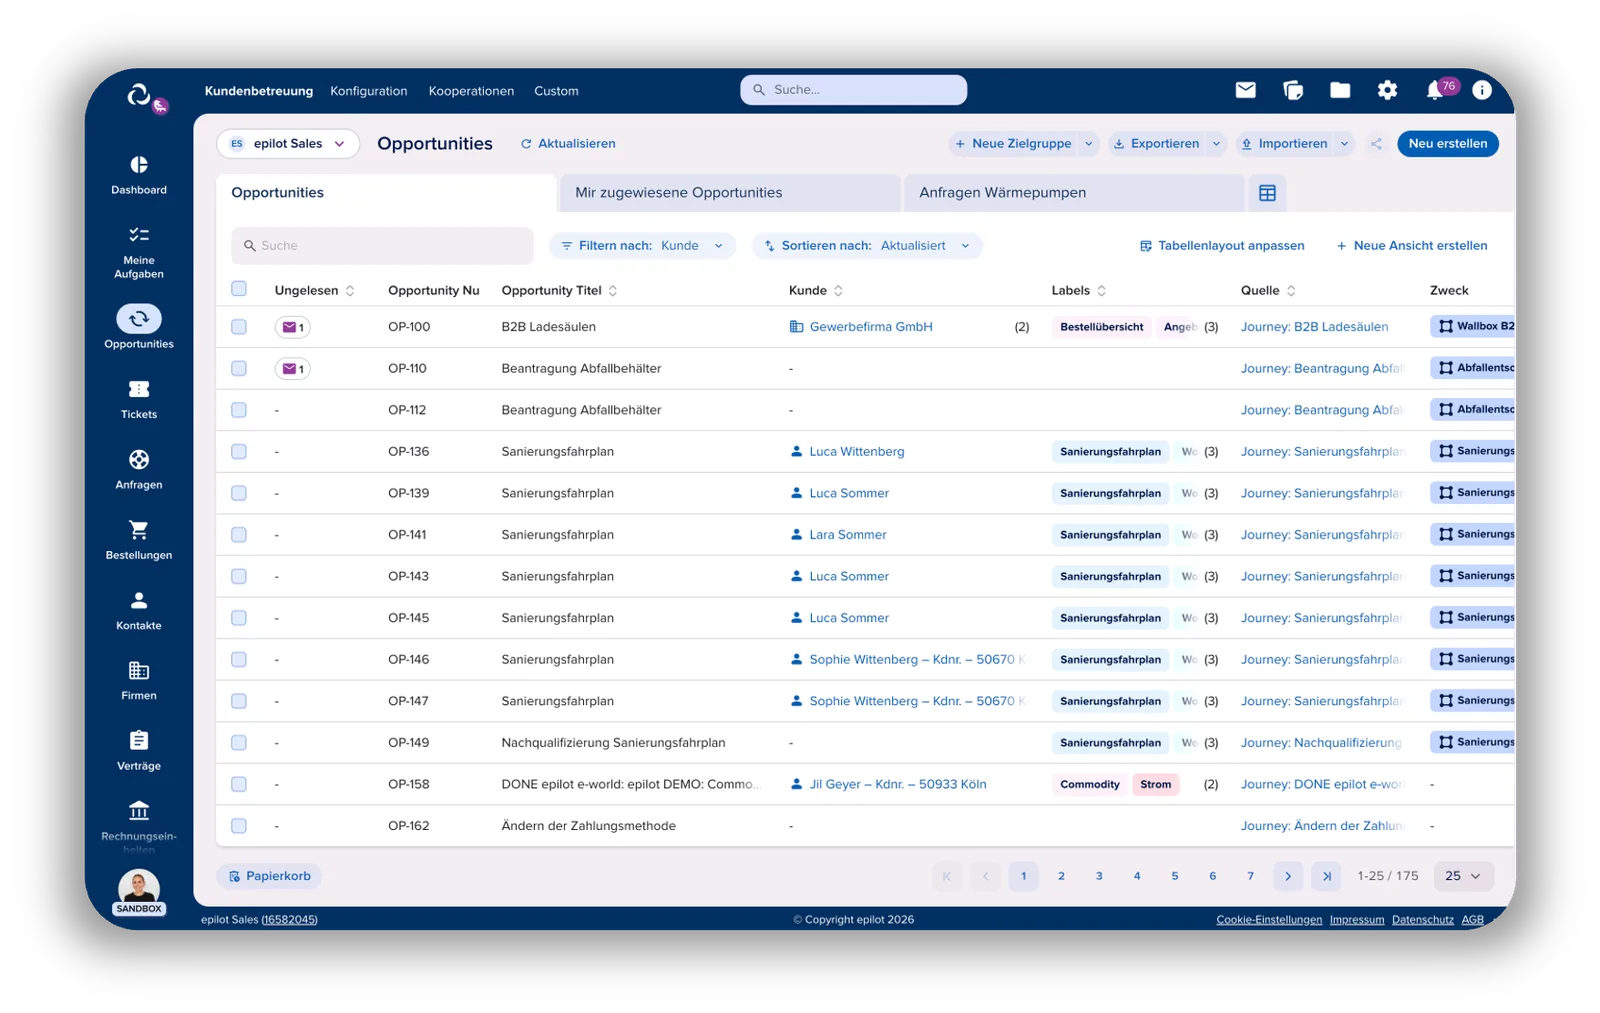Screen dimensions: 1600x1013
Task: Open the Jil Geyer customer link
Action: (x=897, y=785)
